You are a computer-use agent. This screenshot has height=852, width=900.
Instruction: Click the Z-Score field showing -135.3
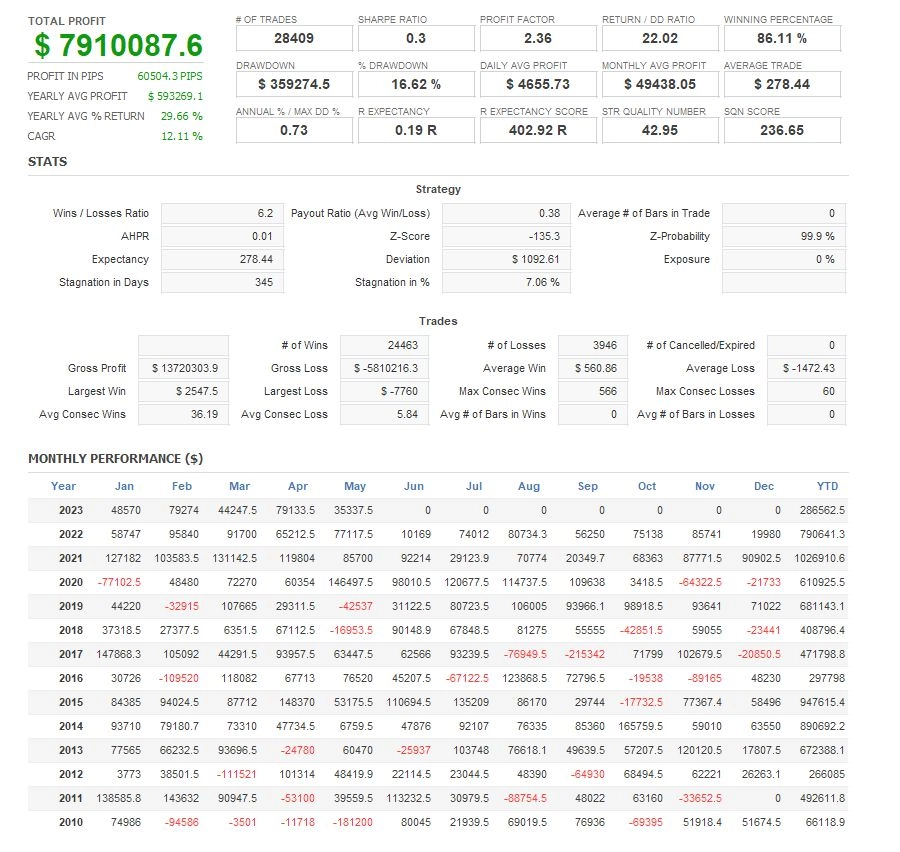[x=506, y=237]
